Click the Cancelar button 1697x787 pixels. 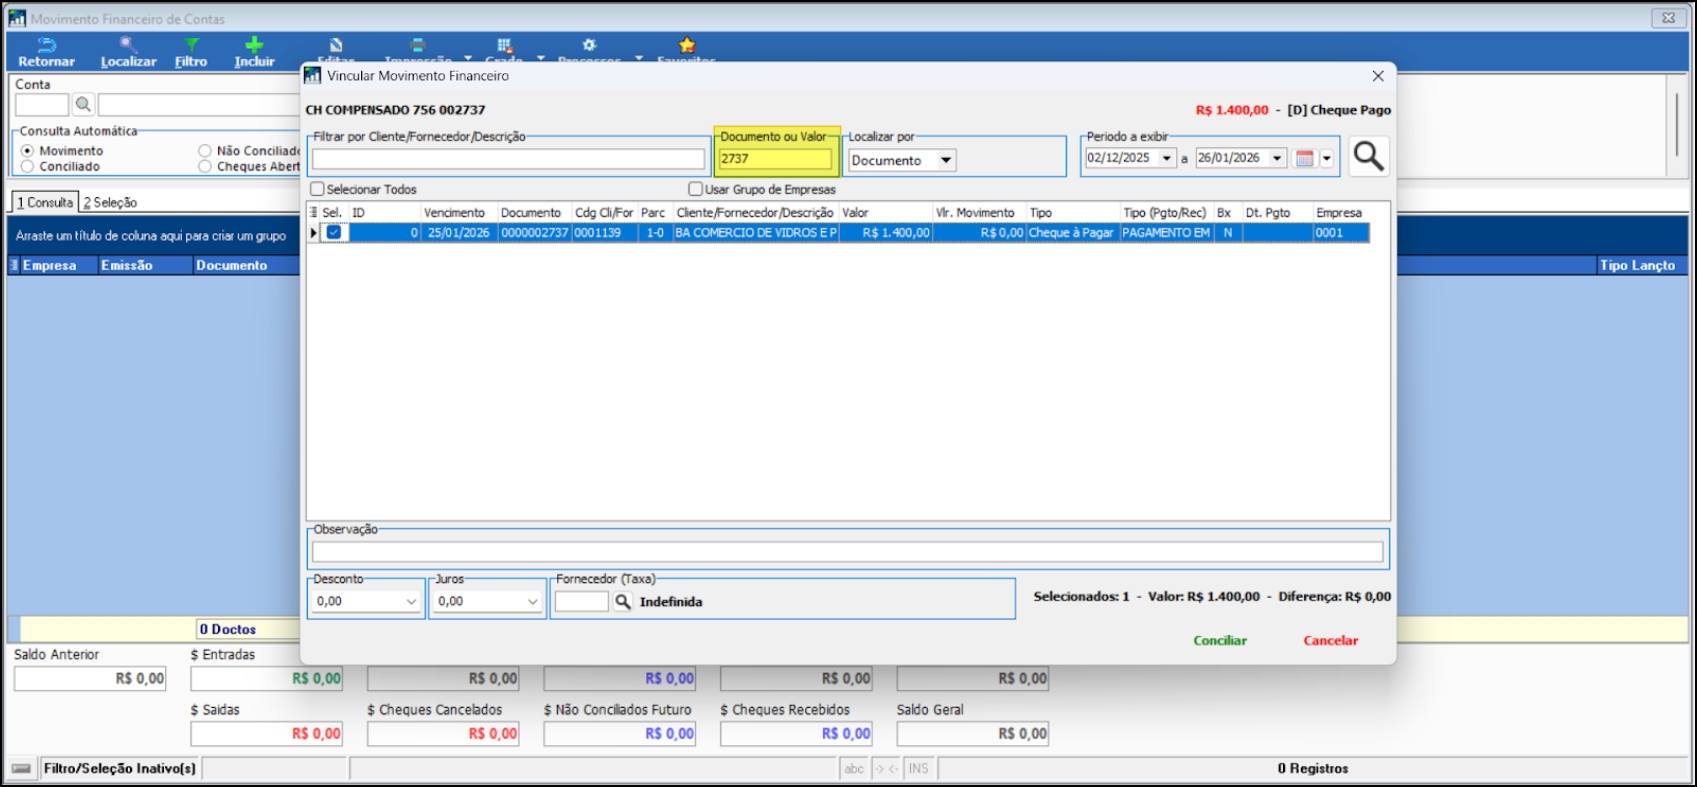[1330, 640]
